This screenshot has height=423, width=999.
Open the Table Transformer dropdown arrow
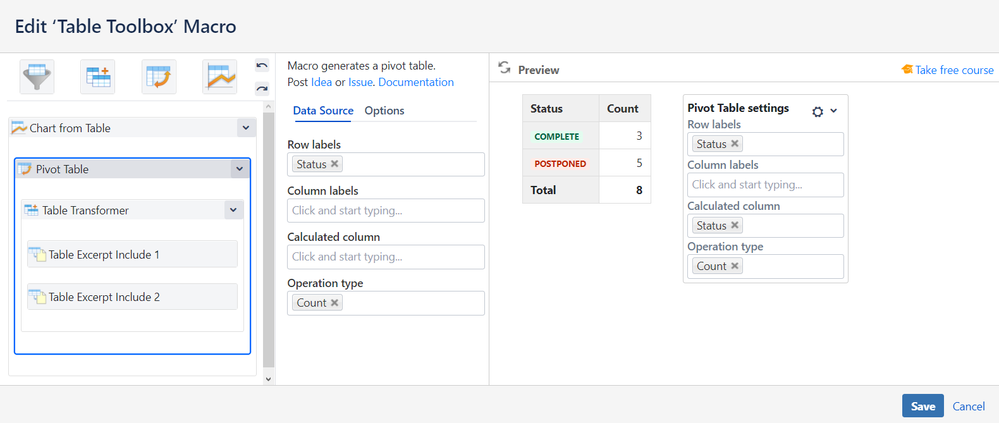click(232, 210)
